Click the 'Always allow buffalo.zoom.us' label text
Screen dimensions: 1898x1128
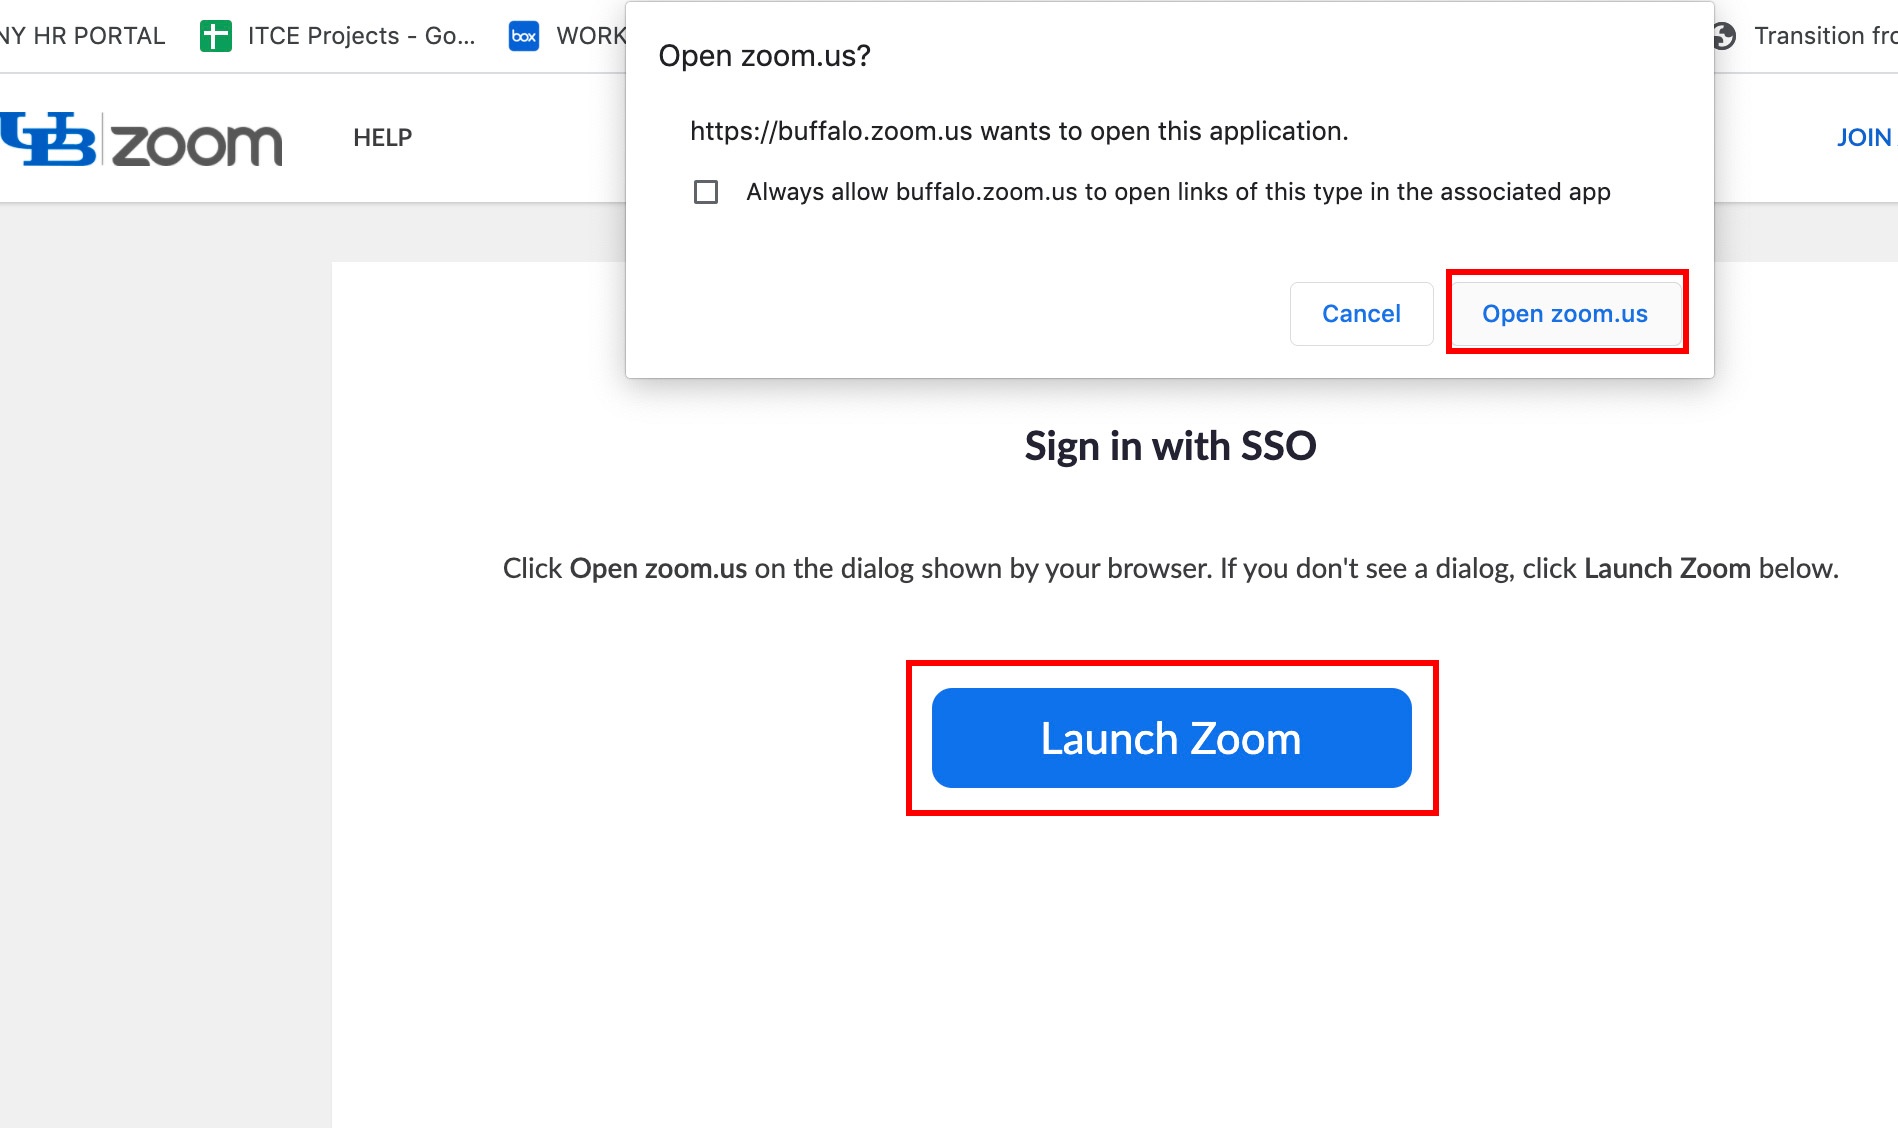pos(1177,192)
